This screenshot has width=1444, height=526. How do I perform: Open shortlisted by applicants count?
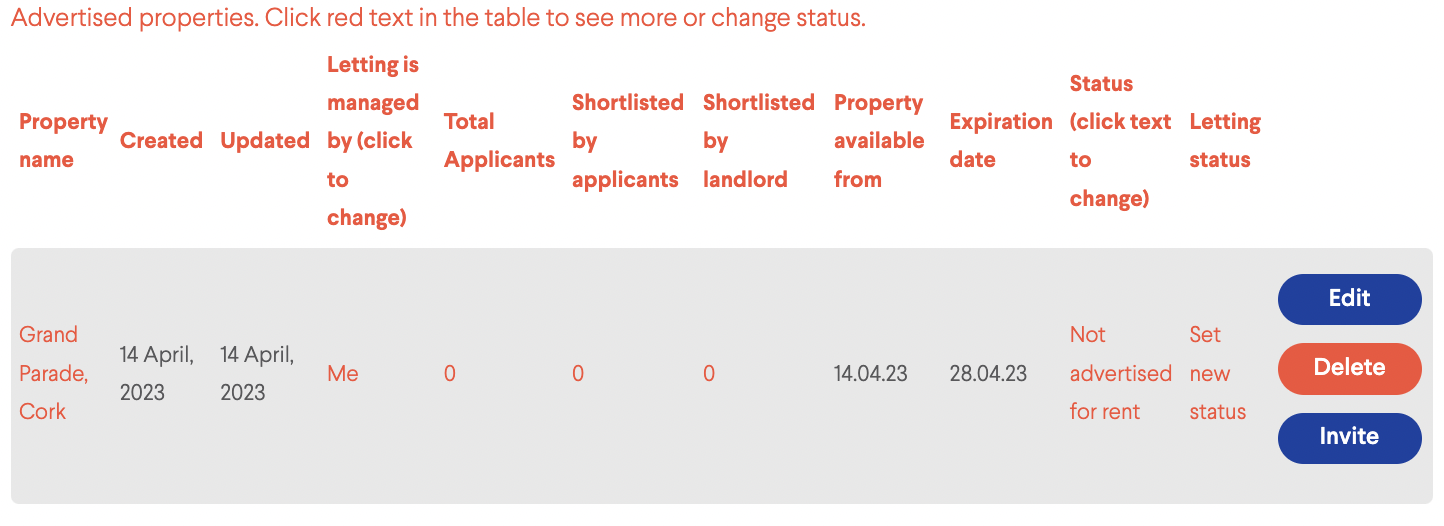click(x=578, y=374)
